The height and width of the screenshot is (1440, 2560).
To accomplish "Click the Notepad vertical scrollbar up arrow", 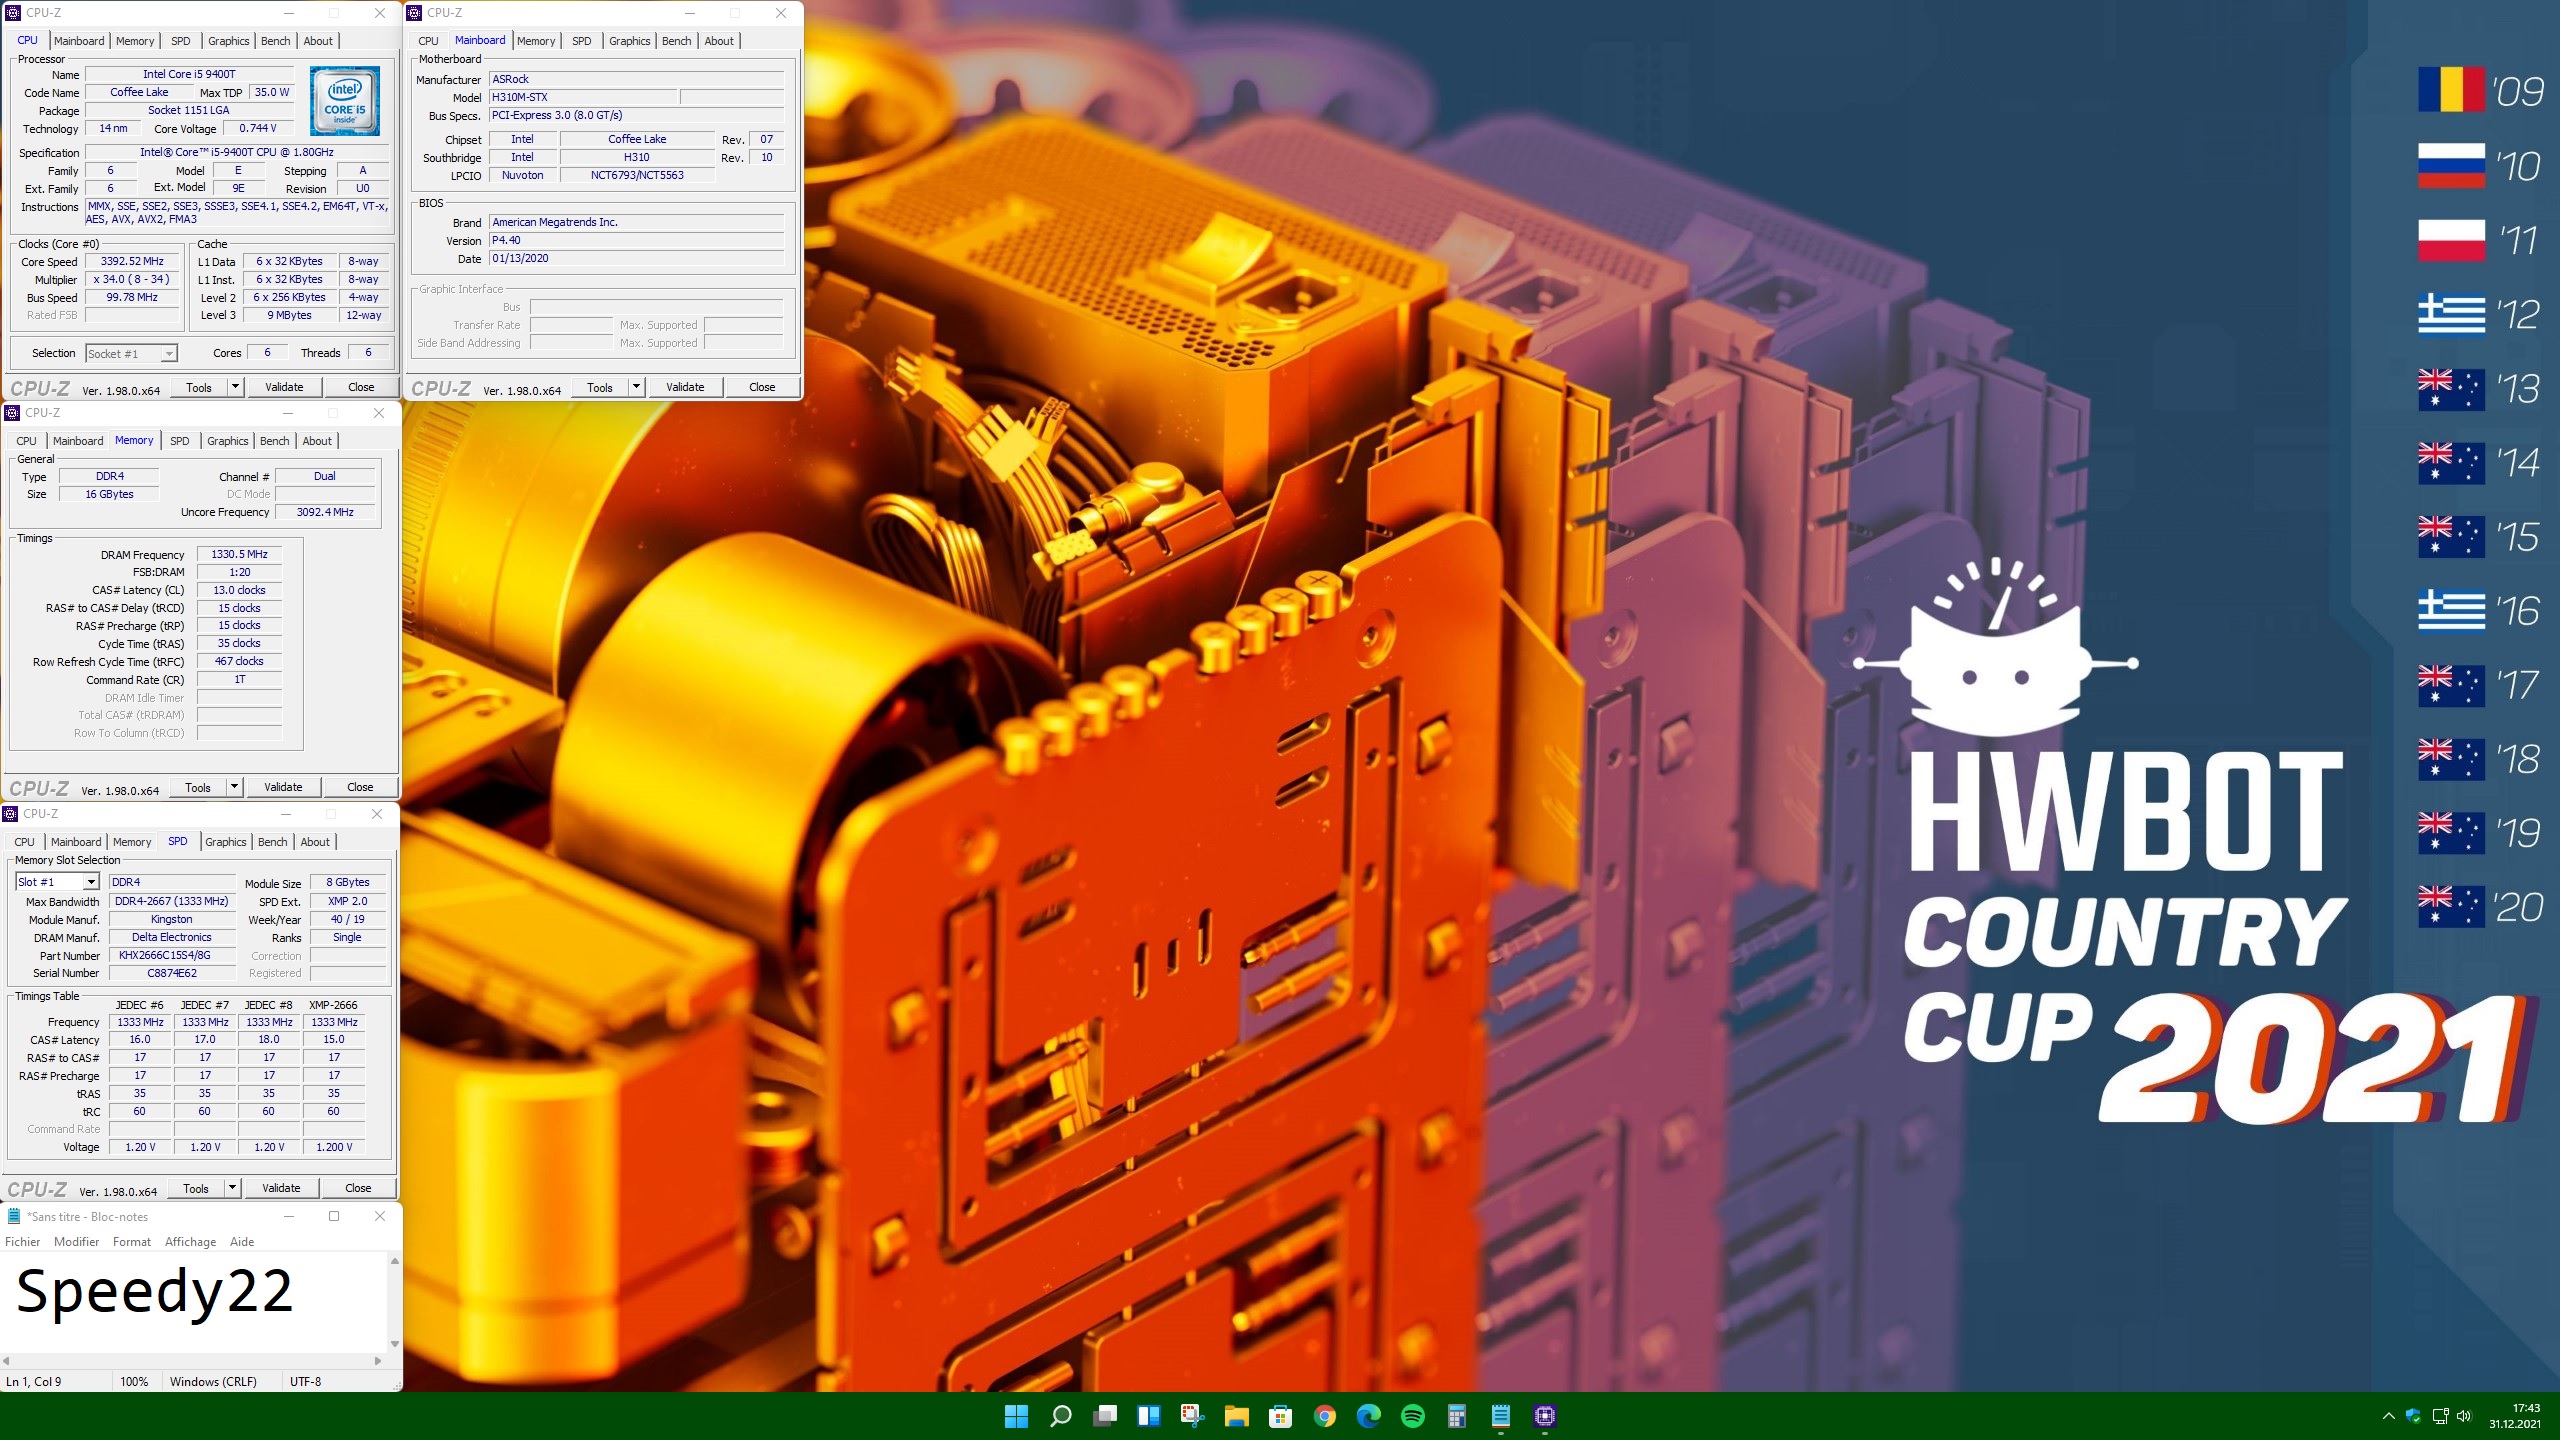I will point(394,1261).
